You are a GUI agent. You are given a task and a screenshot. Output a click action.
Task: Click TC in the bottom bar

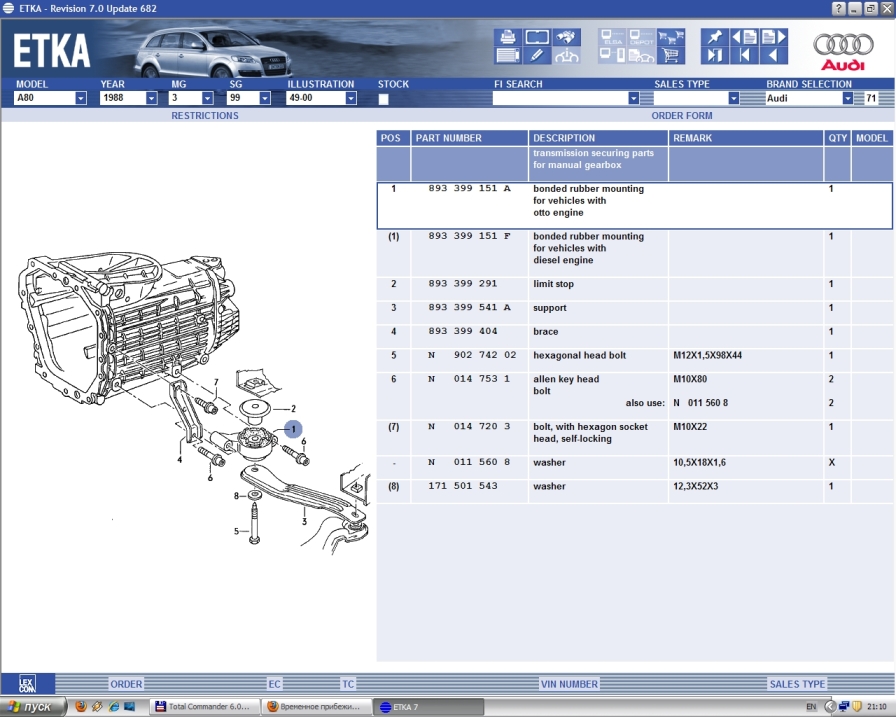pos(348,684)
